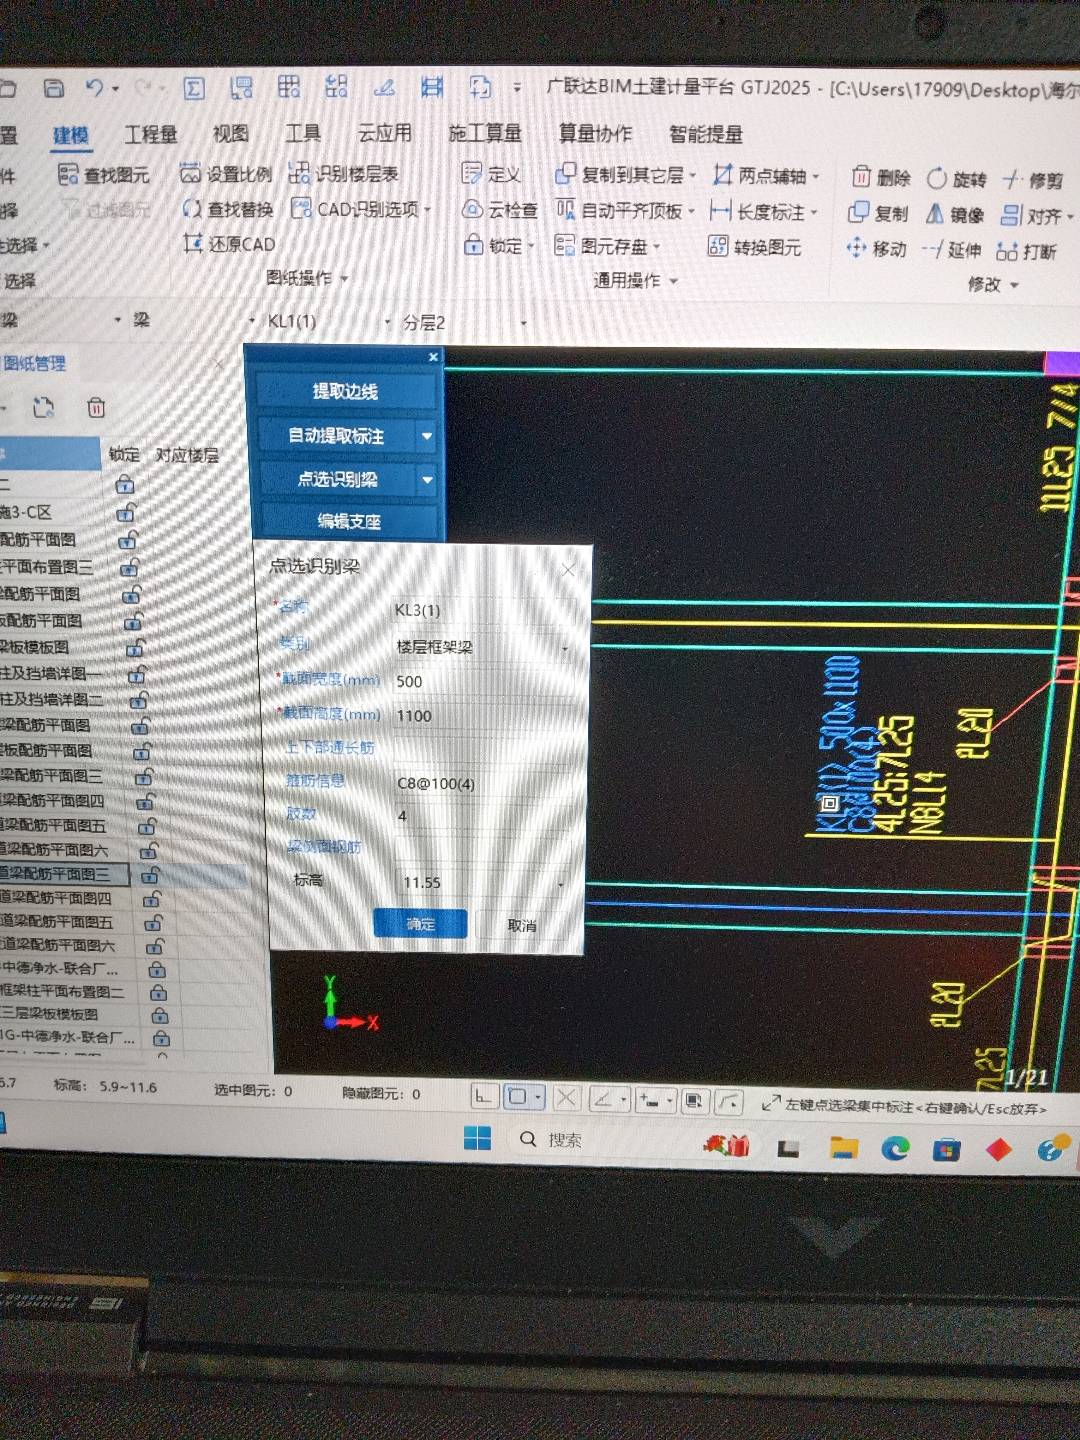
Task: Open the 标高 11.55 dropdown
Action: pos(561,884)
